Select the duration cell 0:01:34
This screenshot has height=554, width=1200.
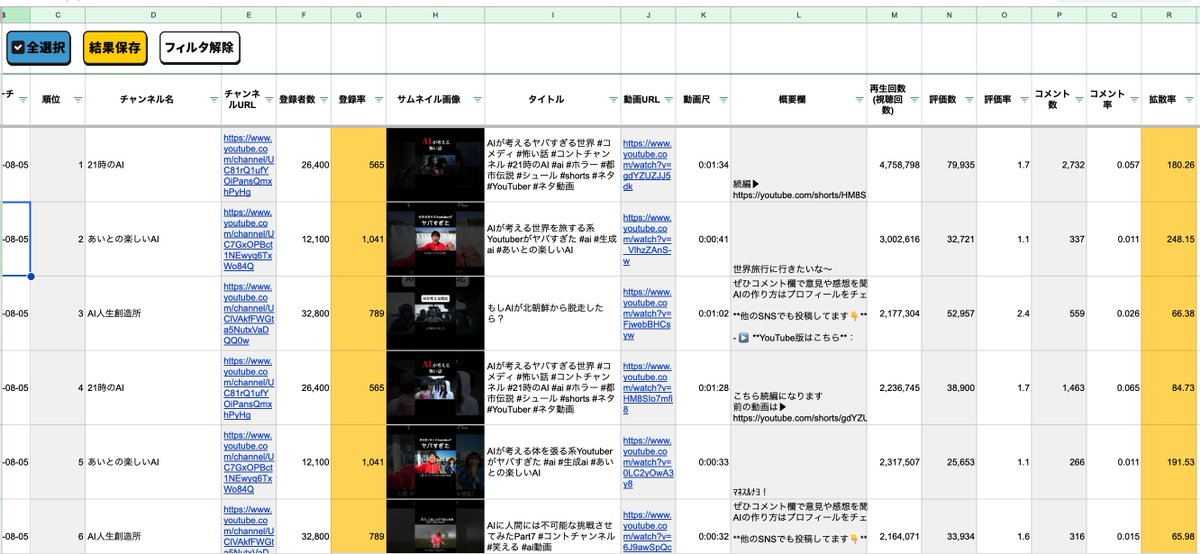pyautogui.click(x=703, y=164)
